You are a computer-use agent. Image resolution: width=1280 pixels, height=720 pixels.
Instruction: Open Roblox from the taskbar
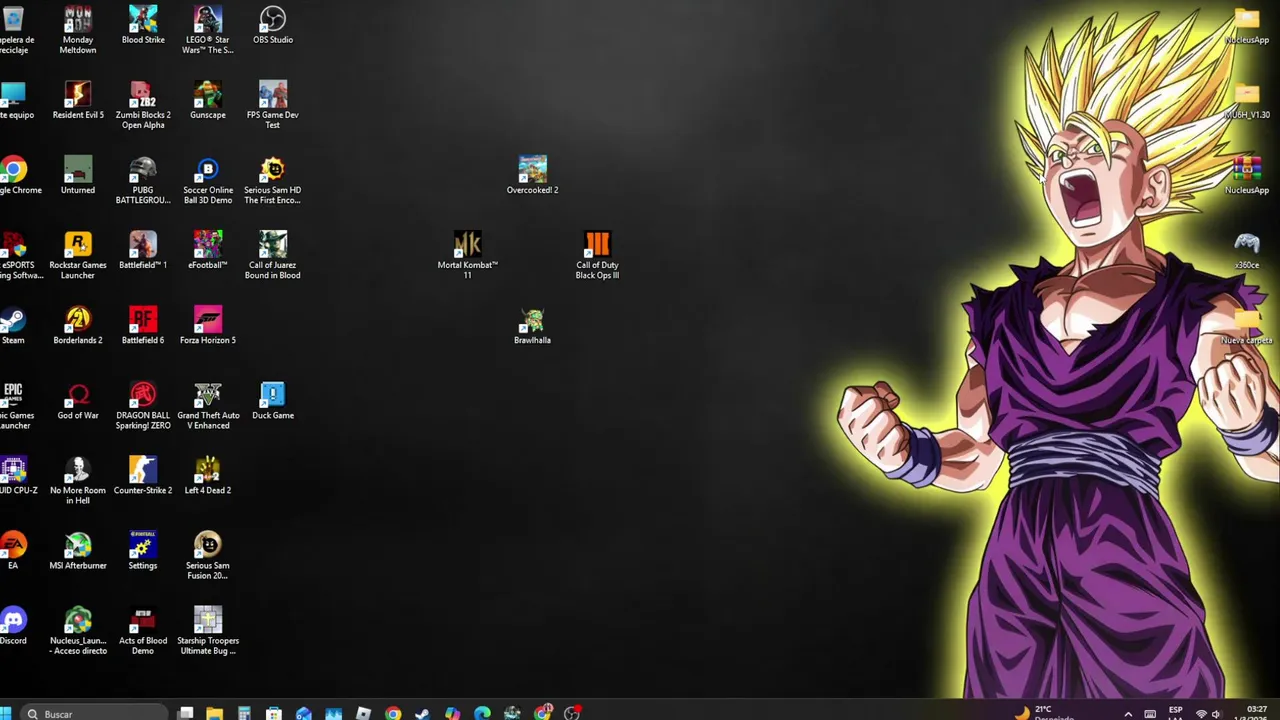(363, 713)
